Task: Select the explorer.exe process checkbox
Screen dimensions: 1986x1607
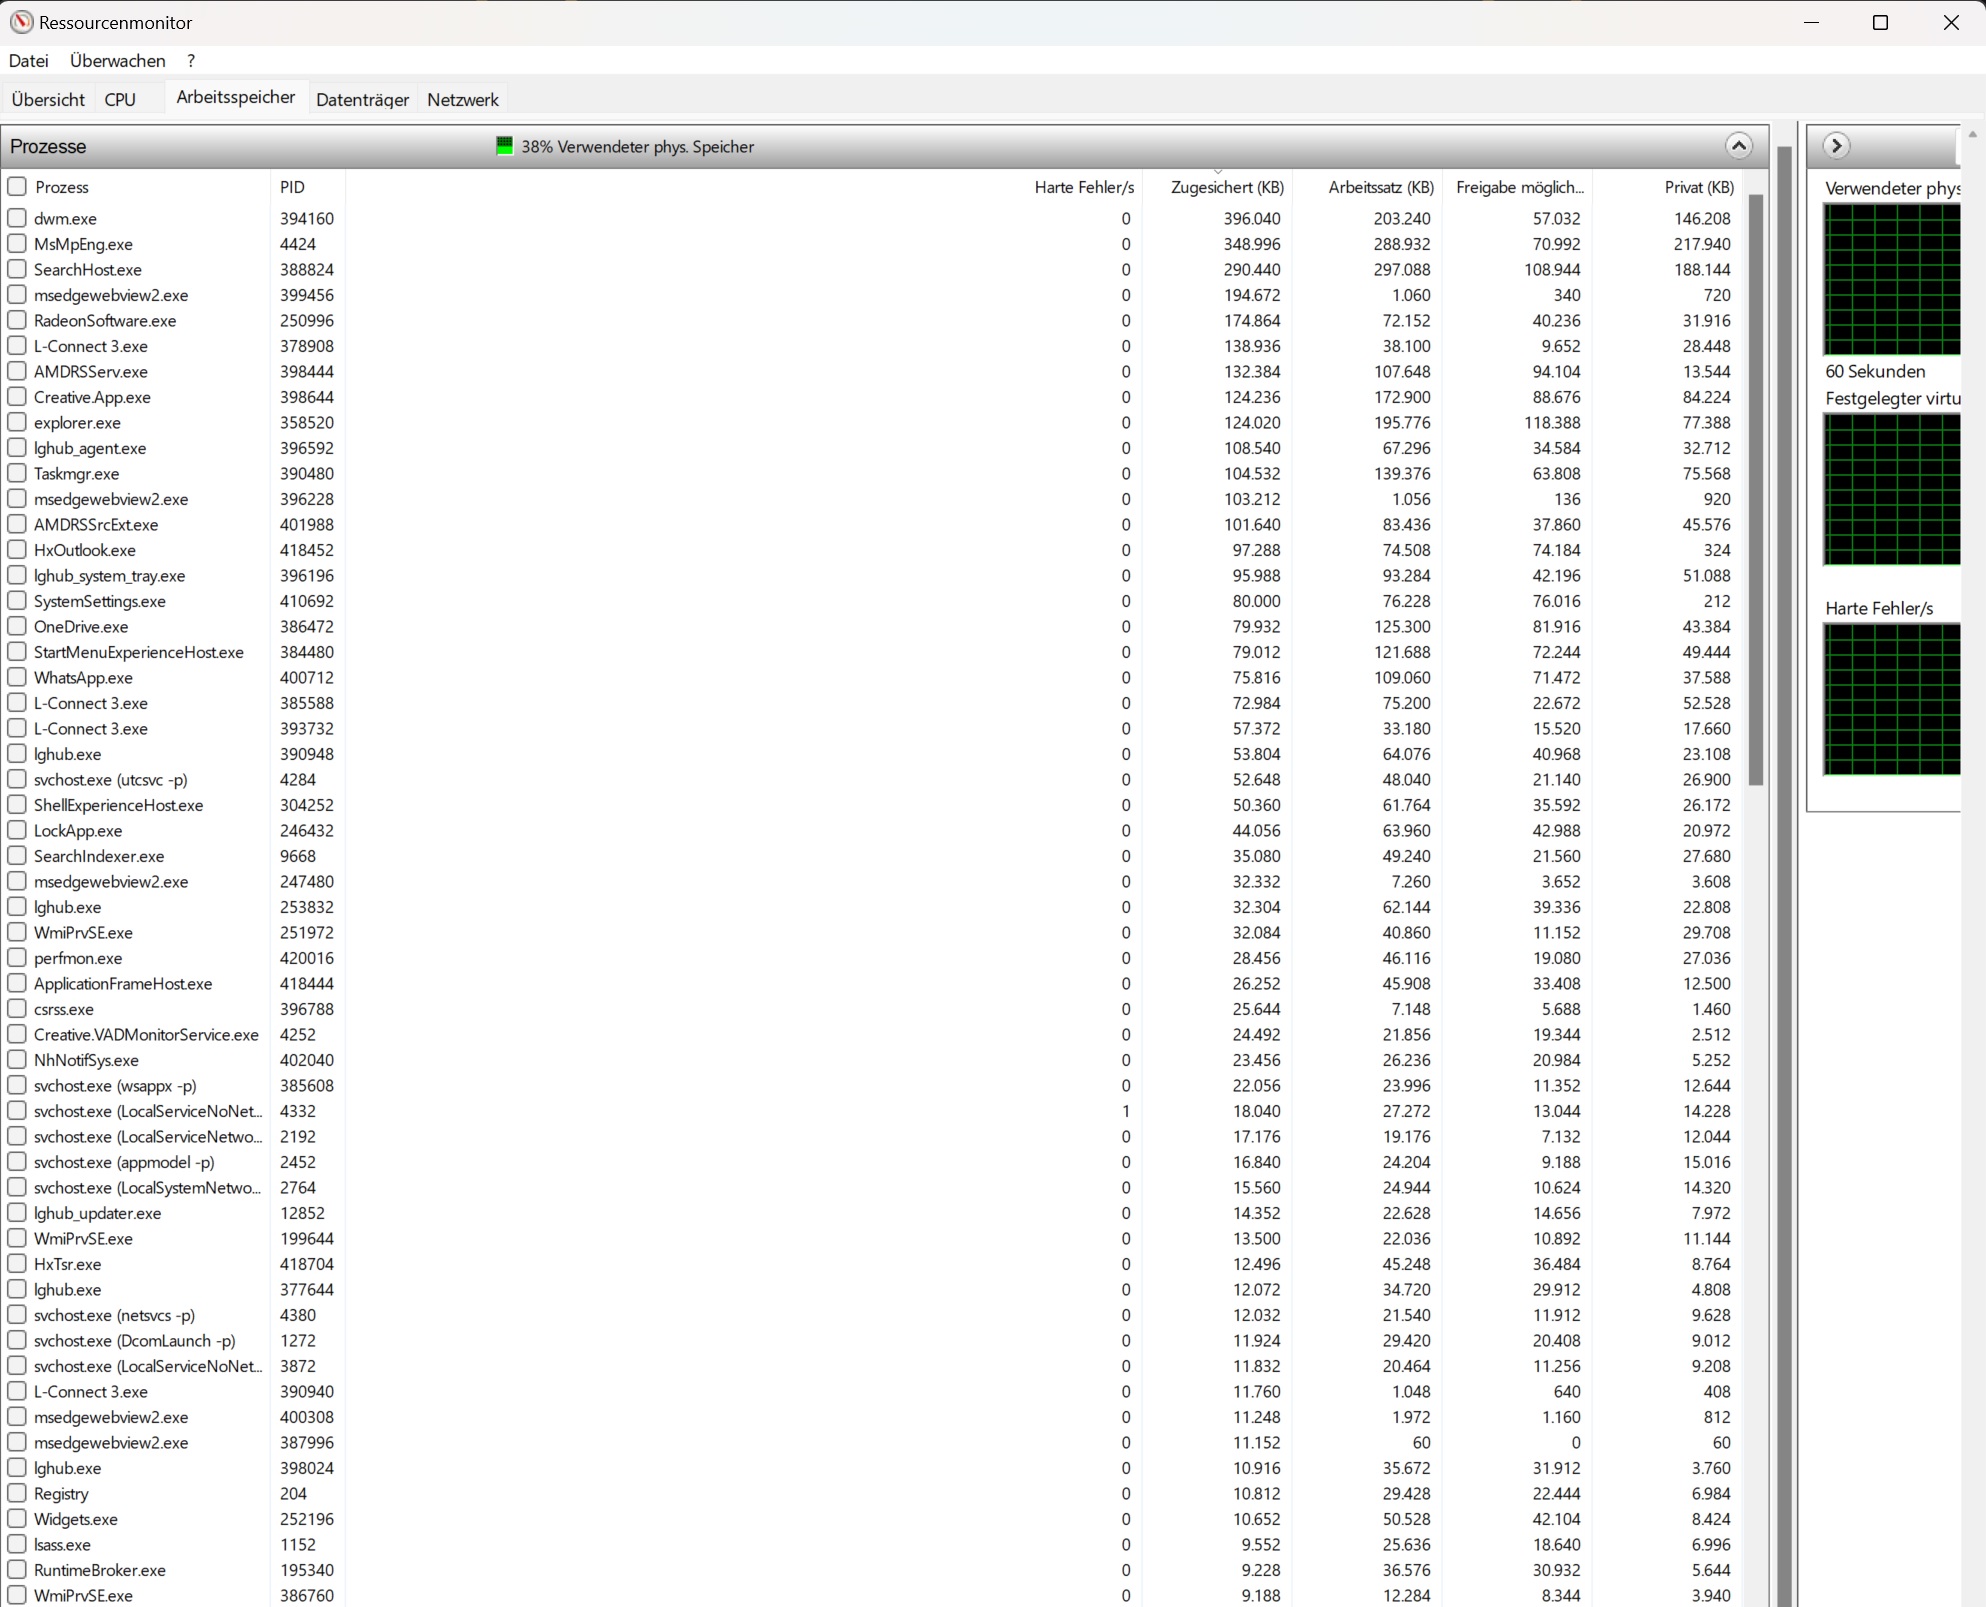Action: pos(17,423)
